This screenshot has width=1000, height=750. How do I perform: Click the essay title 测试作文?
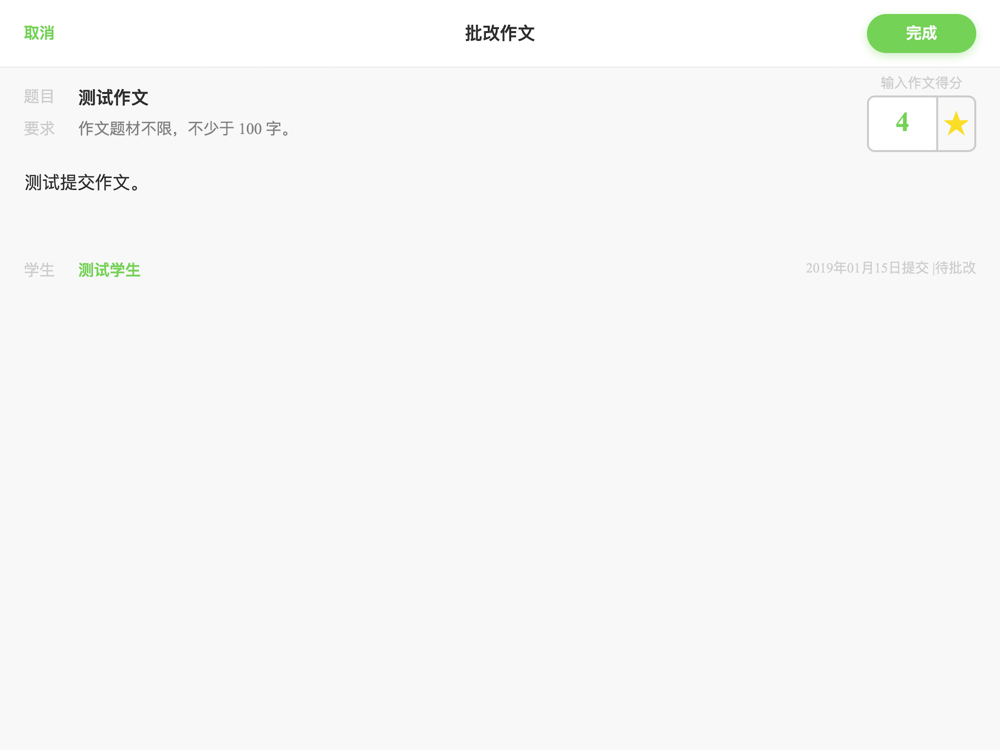113,98
